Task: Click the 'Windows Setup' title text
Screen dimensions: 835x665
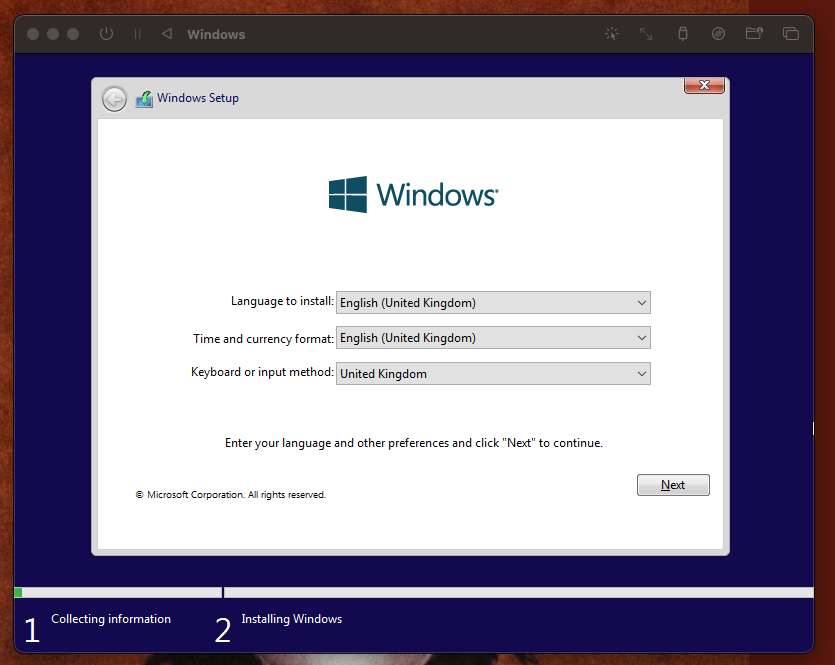Action: [x=198, y=98]
